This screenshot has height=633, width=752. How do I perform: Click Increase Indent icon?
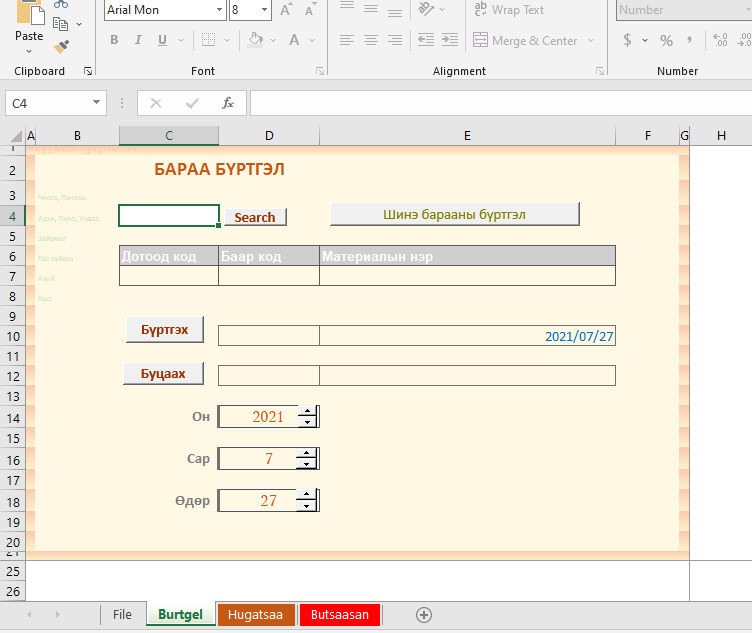coord(450,40)
